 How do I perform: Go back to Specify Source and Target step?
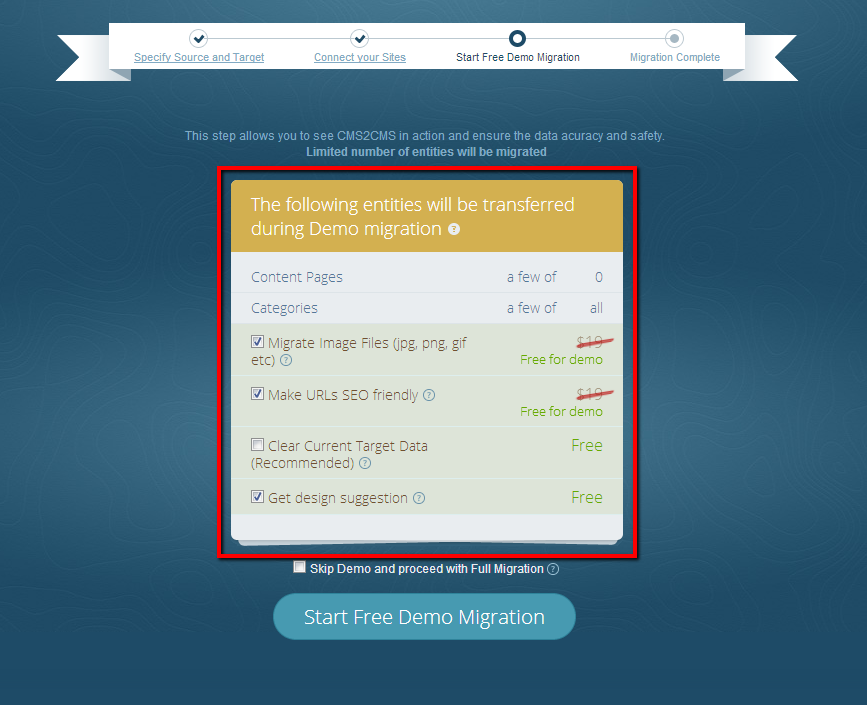coord(199,58)
